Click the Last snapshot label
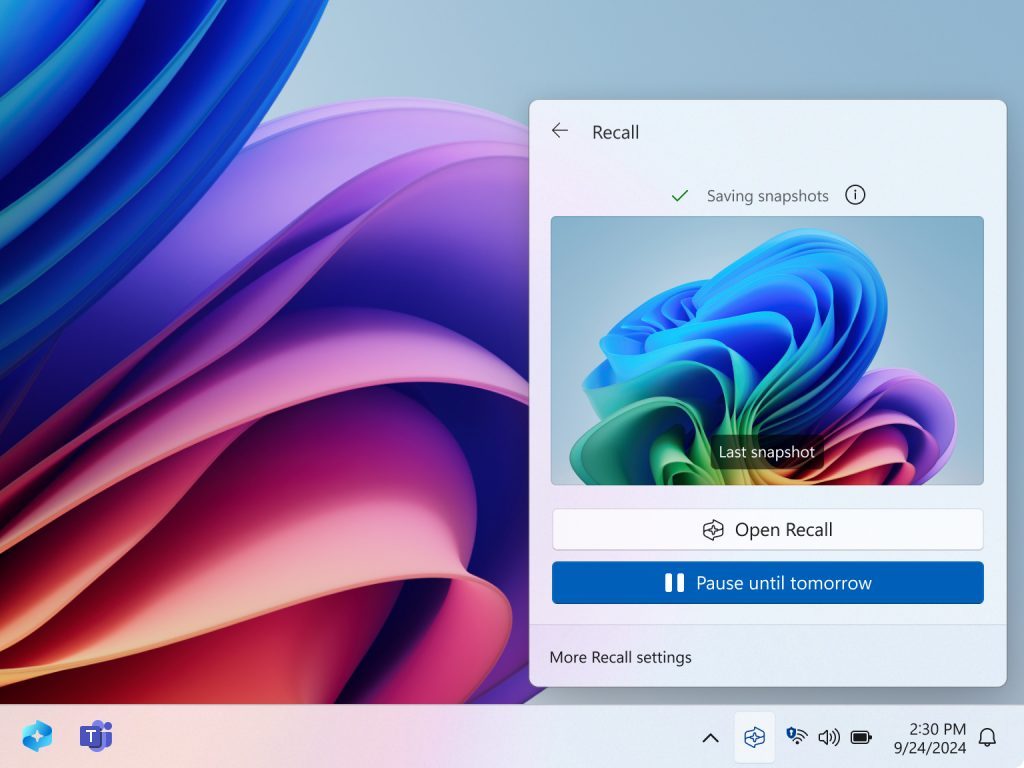The image size is (1024, 768). 767,452
